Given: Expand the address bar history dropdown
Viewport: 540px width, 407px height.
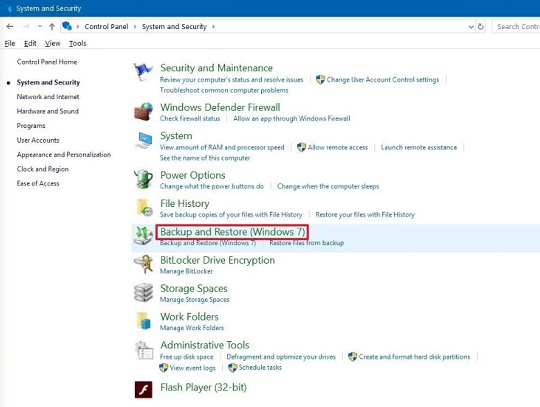Looking at the screenshot, I should [x=471, y=27].
